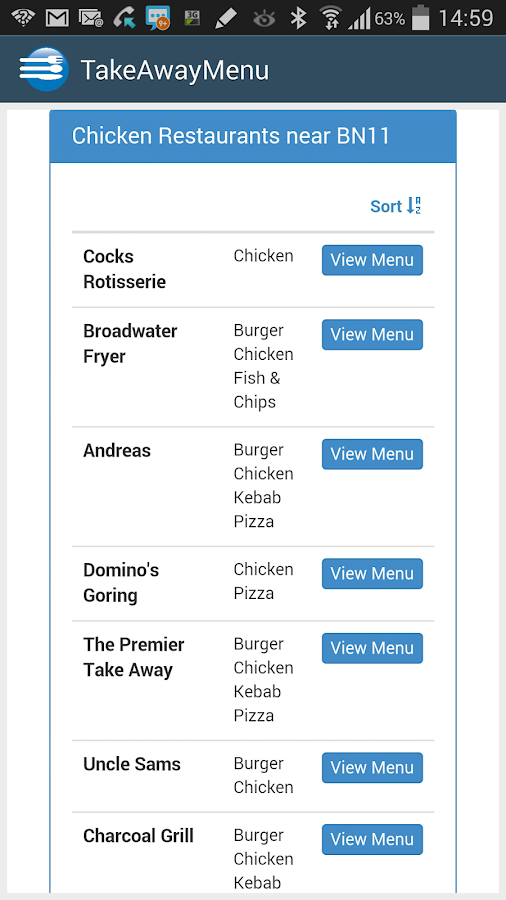Open the chat notification with 9+ badge
506x900 pixels.
[x=158, y=18]
